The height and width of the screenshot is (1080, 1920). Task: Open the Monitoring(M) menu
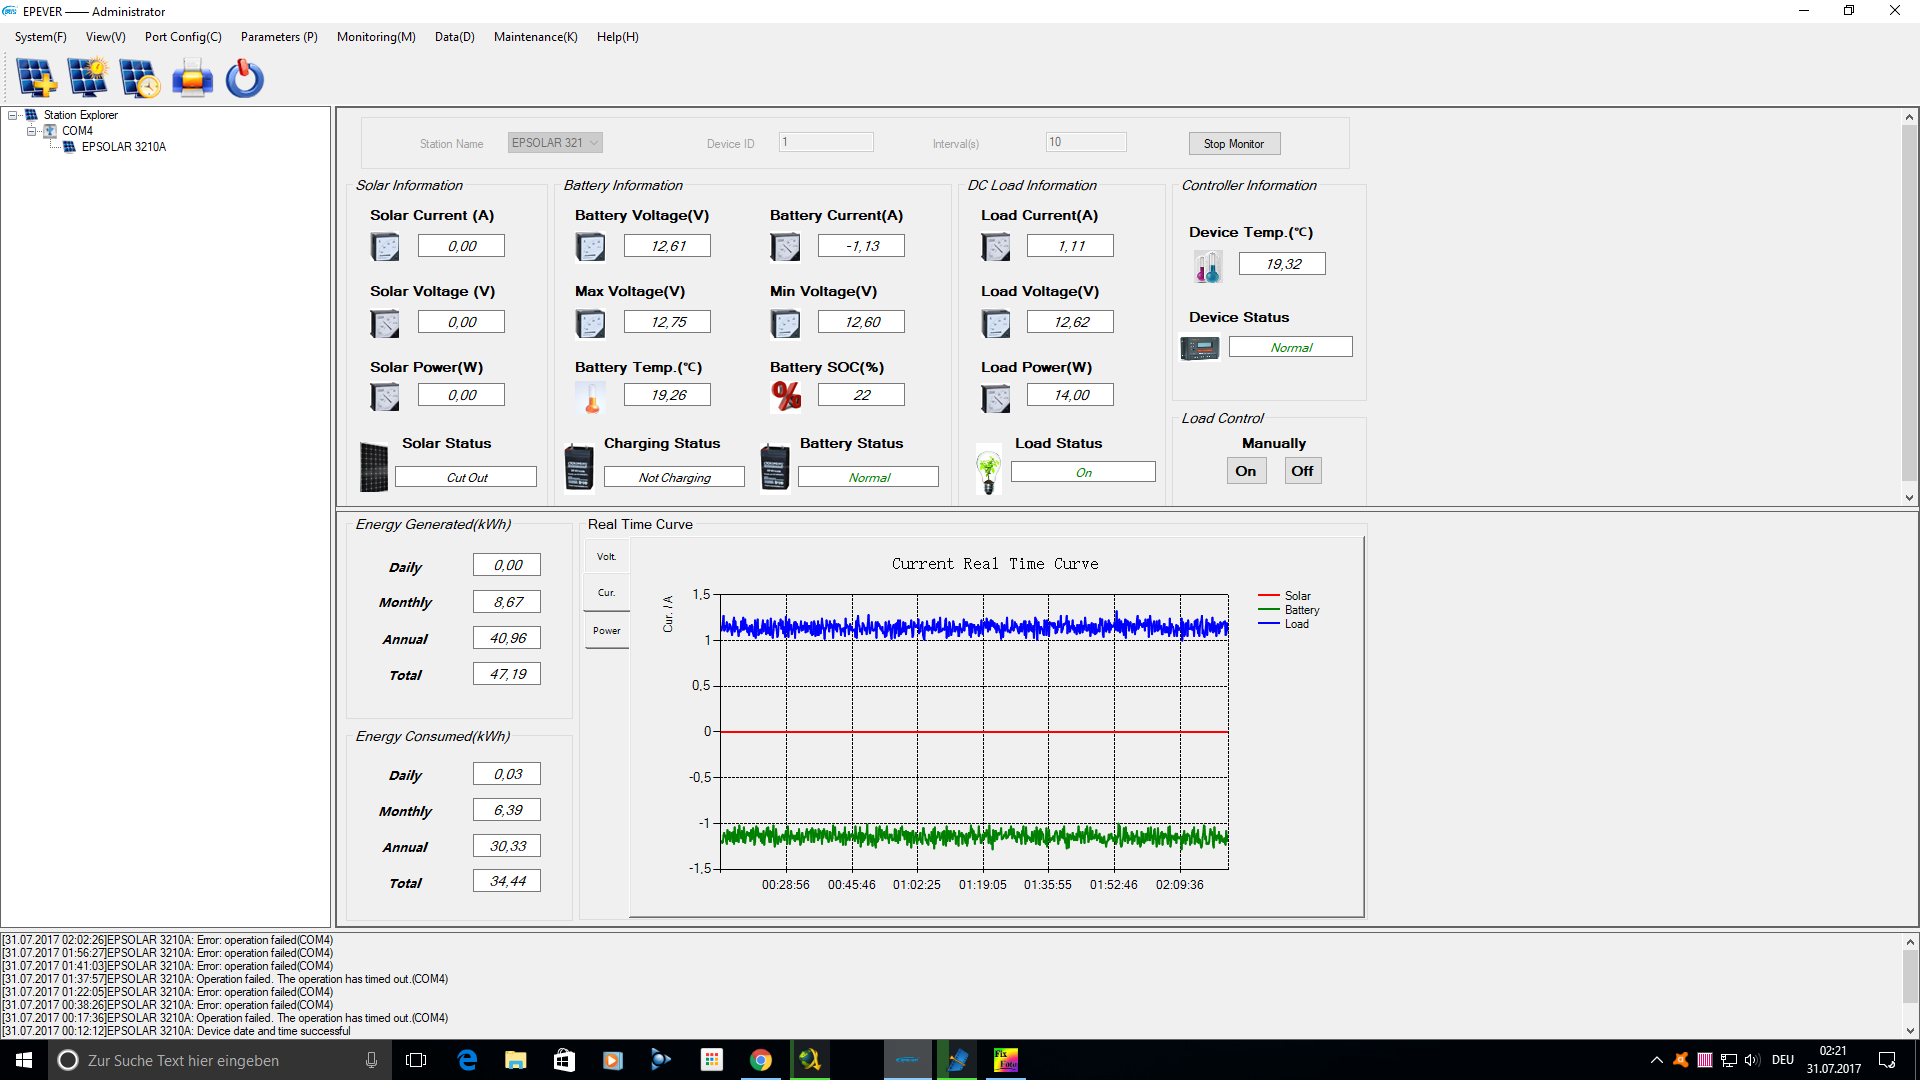[x=376, y=37]
